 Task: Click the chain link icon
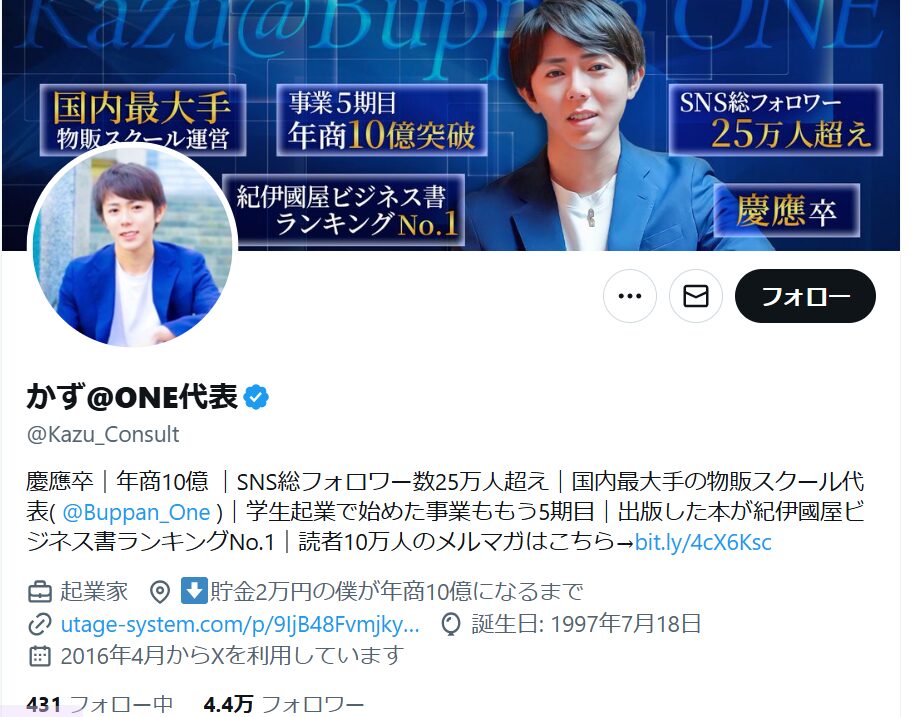point(40,624)
